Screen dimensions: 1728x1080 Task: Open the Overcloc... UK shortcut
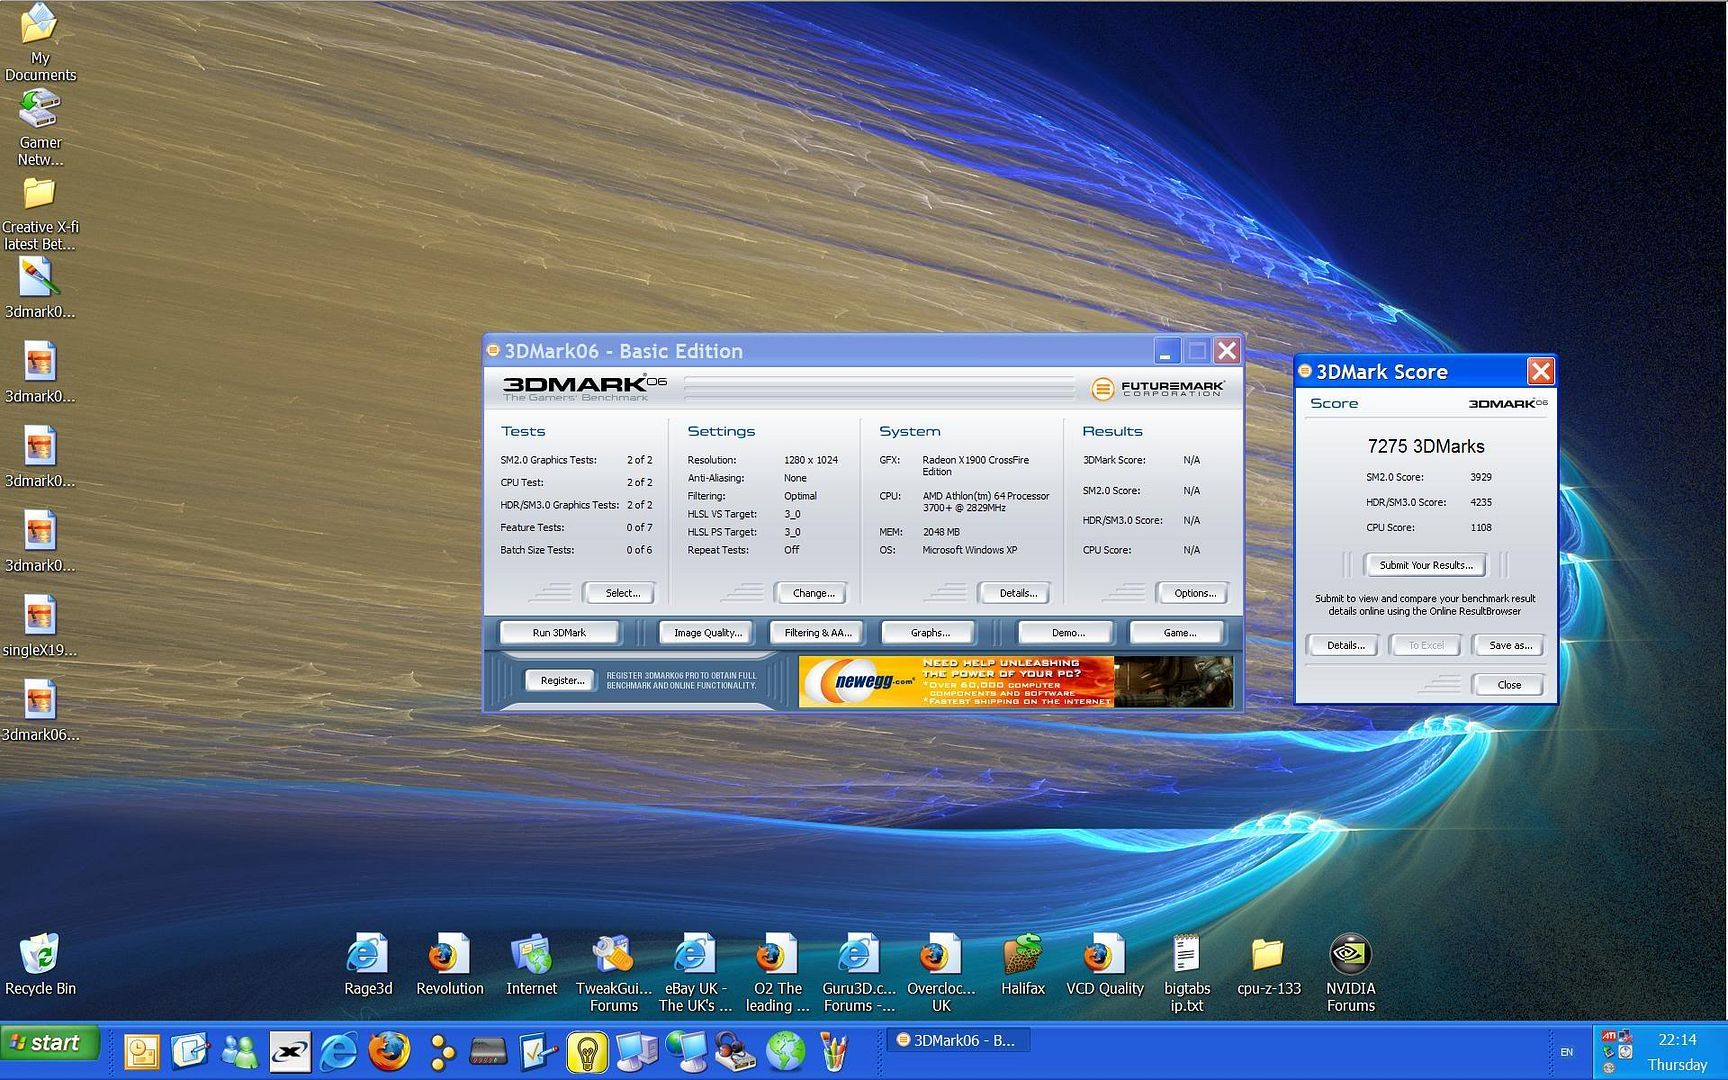click(941, 973)
